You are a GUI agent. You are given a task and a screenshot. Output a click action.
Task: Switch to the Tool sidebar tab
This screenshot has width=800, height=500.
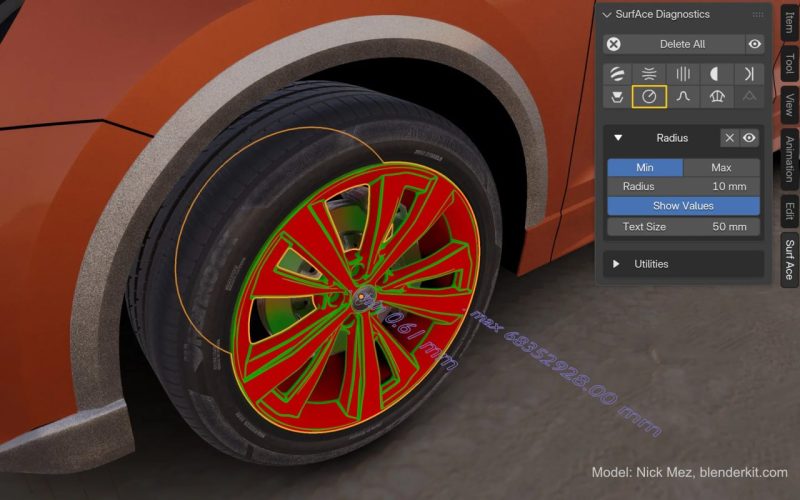pos(789,64)
